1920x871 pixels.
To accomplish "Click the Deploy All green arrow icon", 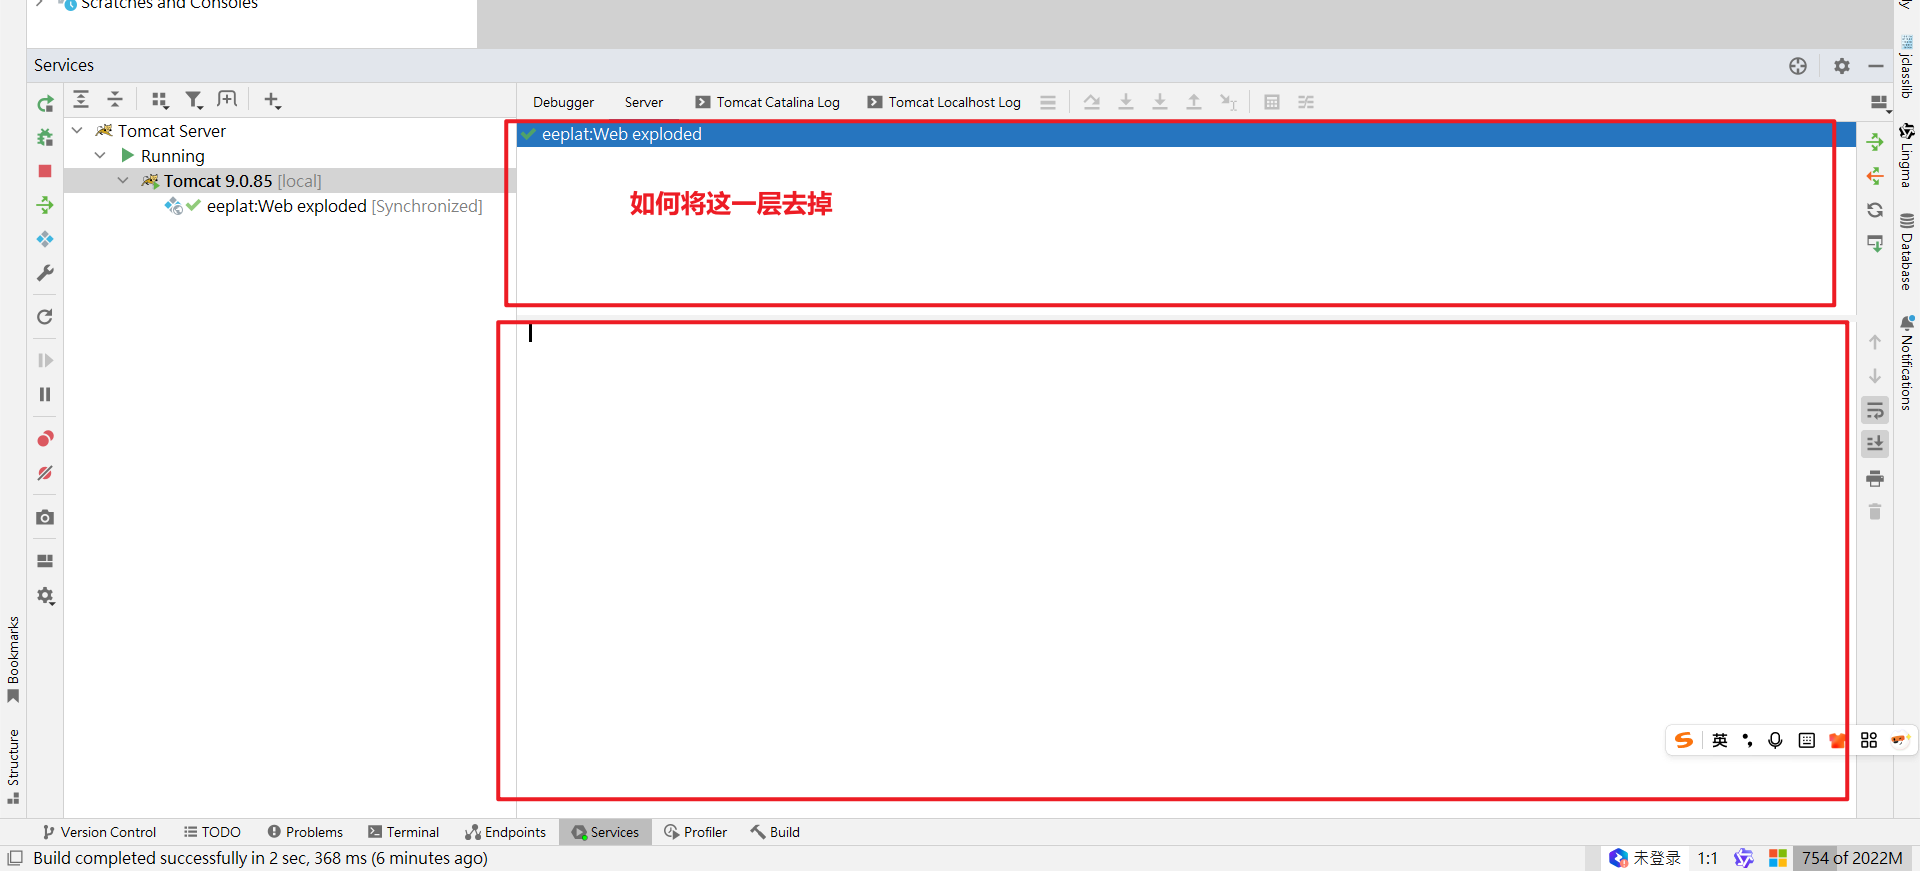I will [x=45, y=205].
